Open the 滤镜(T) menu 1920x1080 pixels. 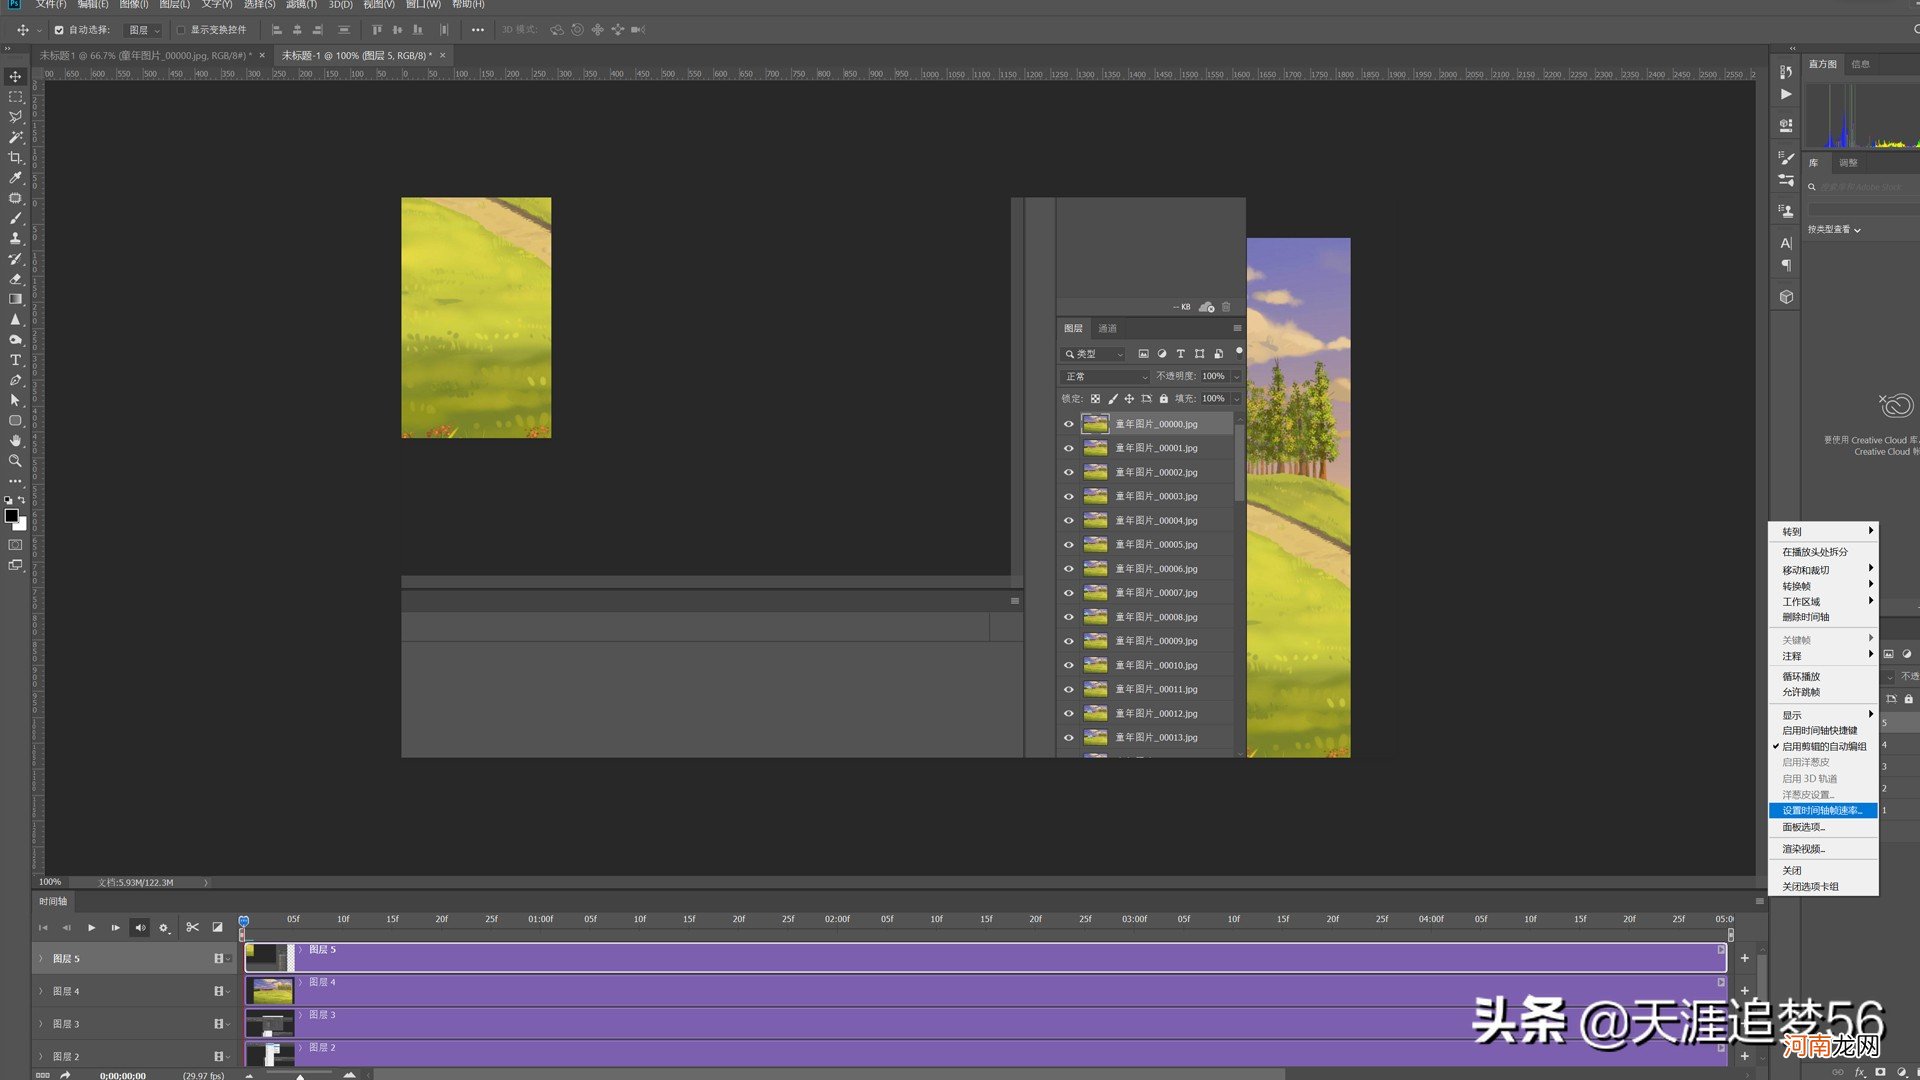(x=301, y=5)
